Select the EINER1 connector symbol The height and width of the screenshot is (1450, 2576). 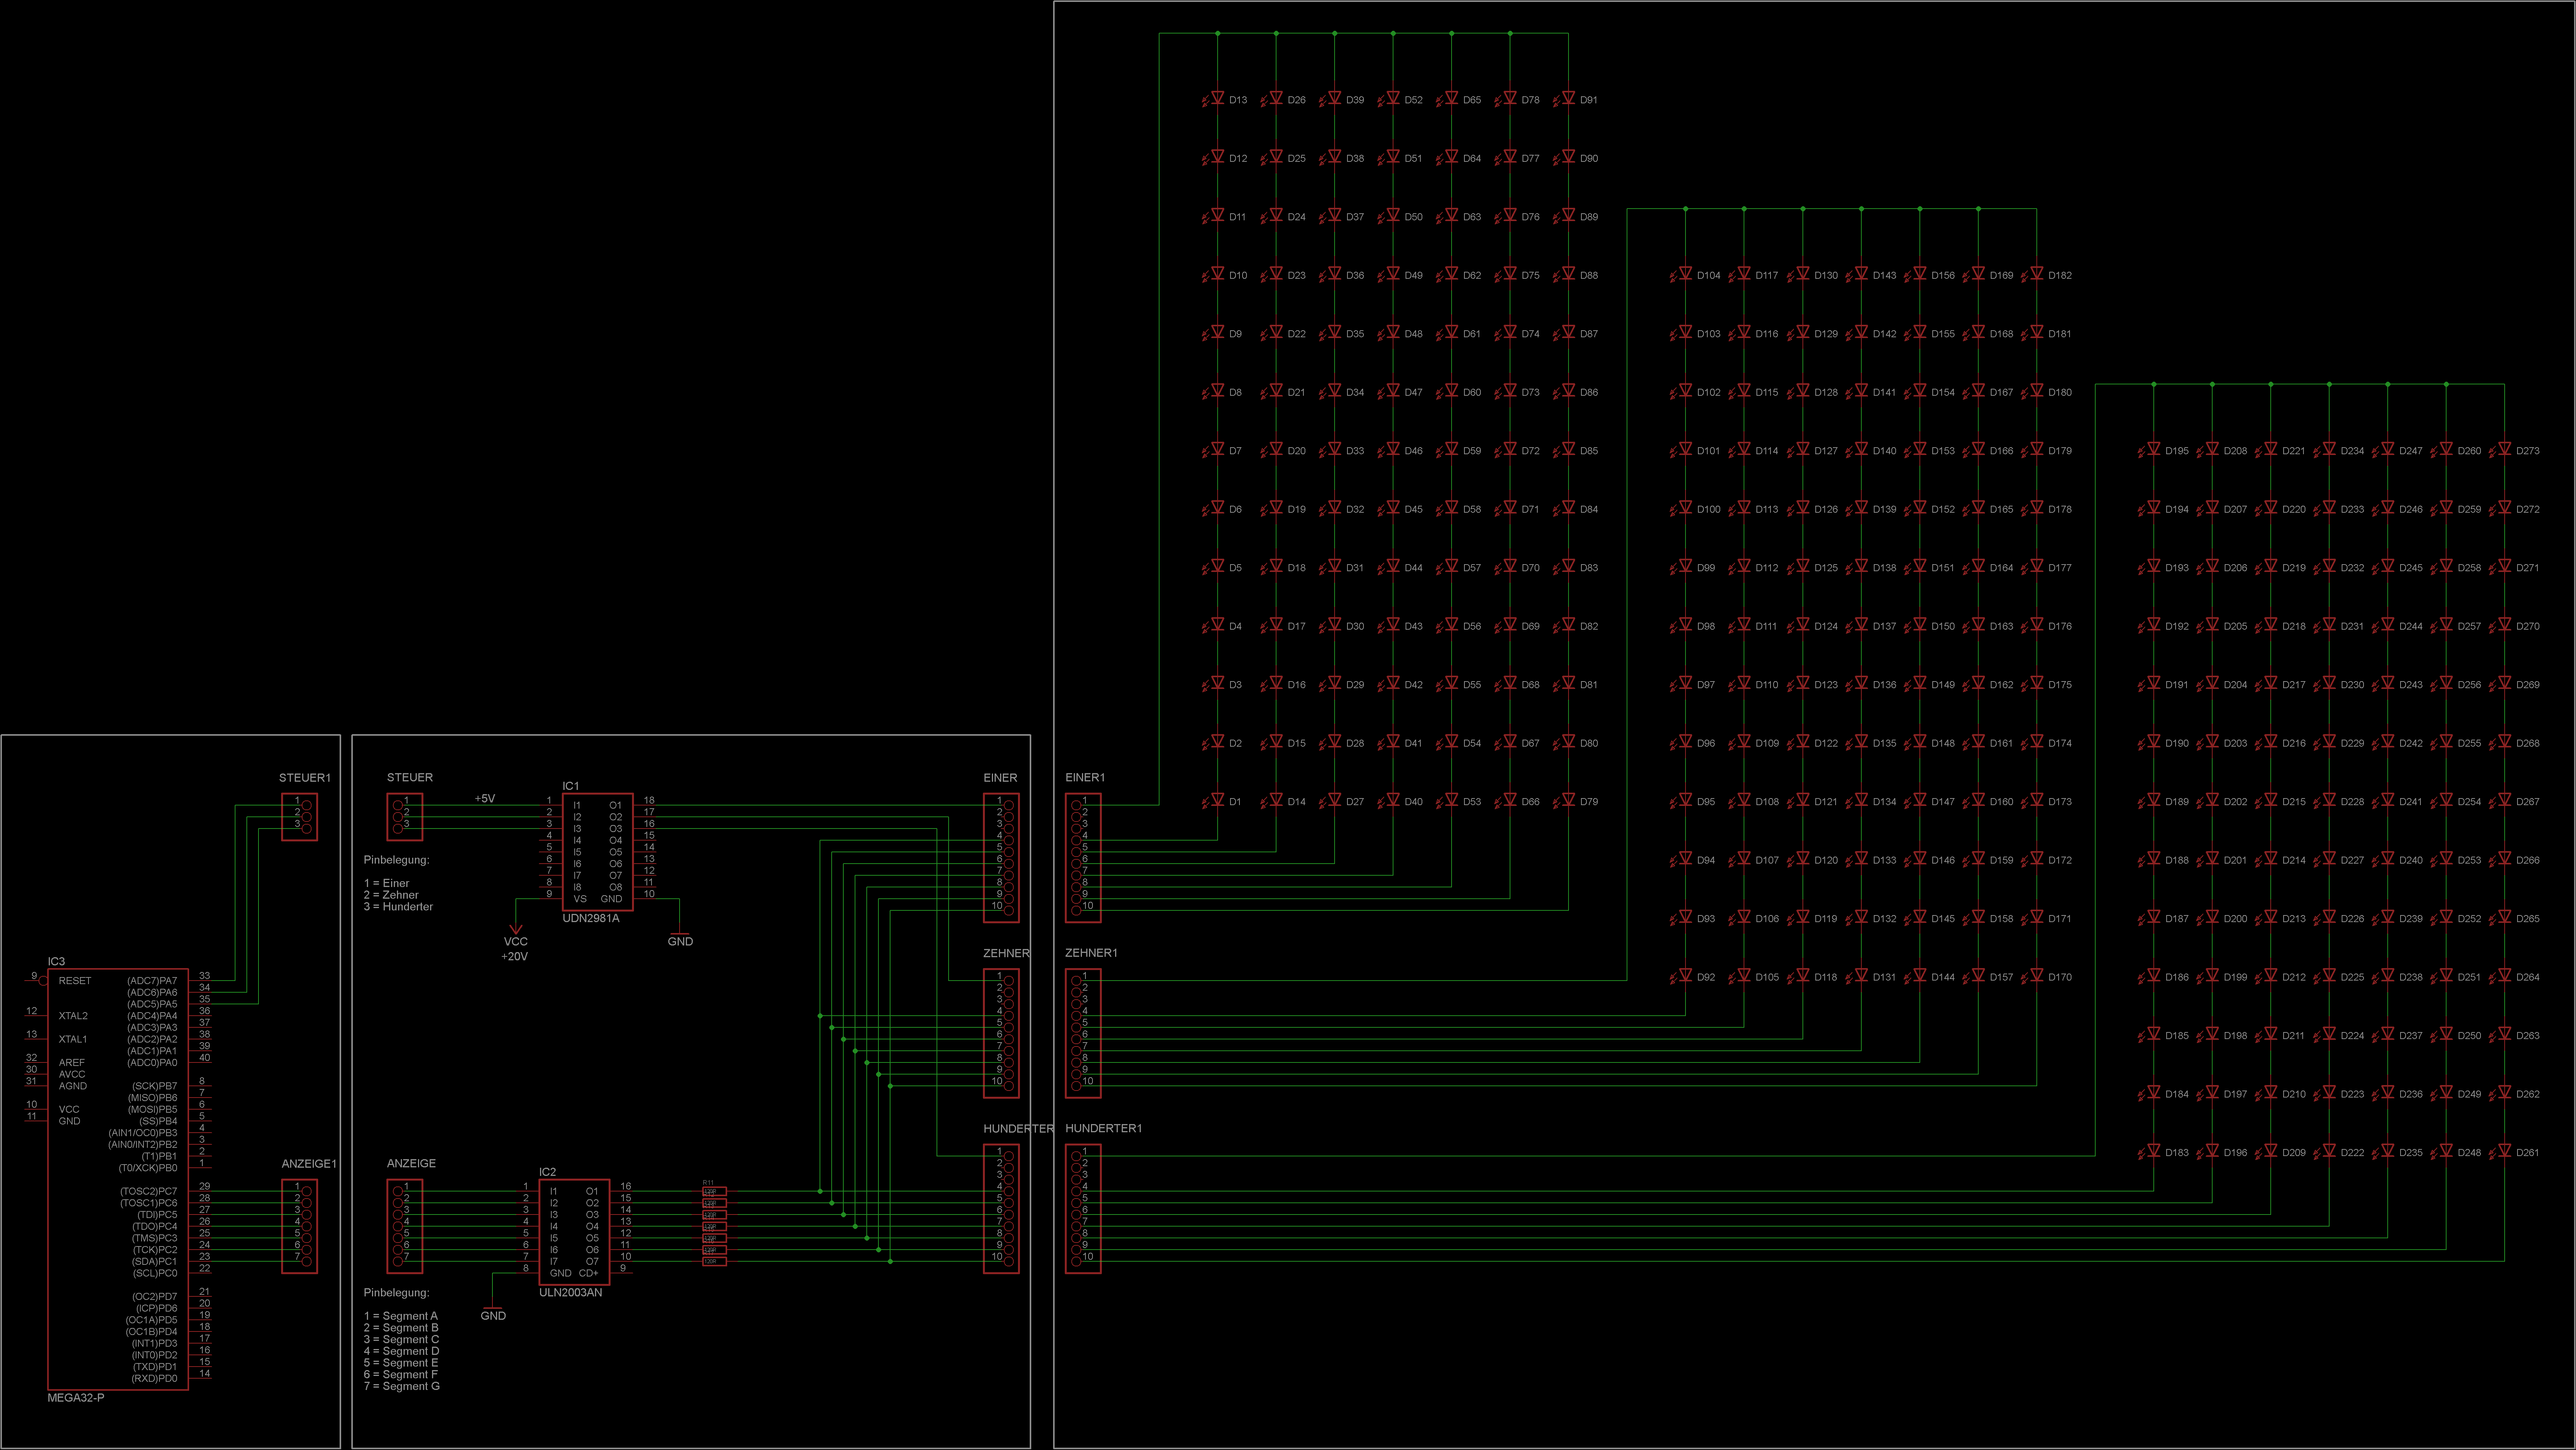pos(1083,858)
